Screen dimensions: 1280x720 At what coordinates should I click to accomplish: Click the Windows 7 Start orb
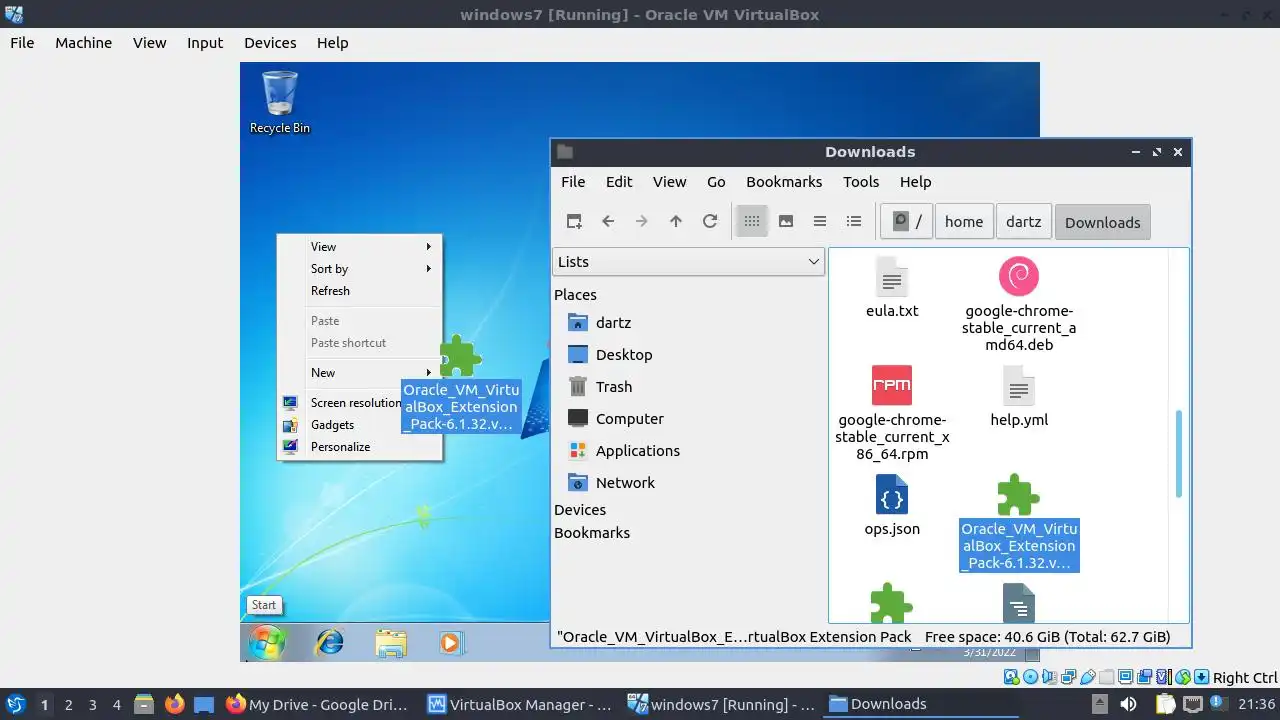point(266,643)
